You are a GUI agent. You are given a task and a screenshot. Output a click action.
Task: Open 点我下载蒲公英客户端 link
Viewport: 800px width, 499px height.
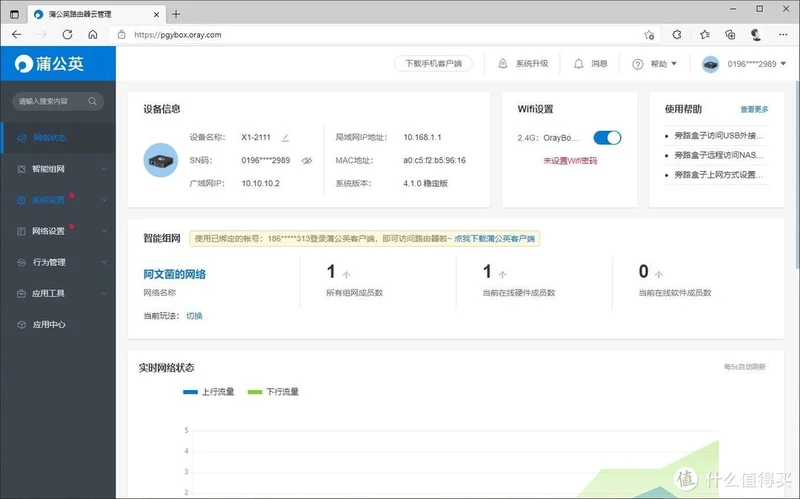pyautogui.click(x=494, y=238)
